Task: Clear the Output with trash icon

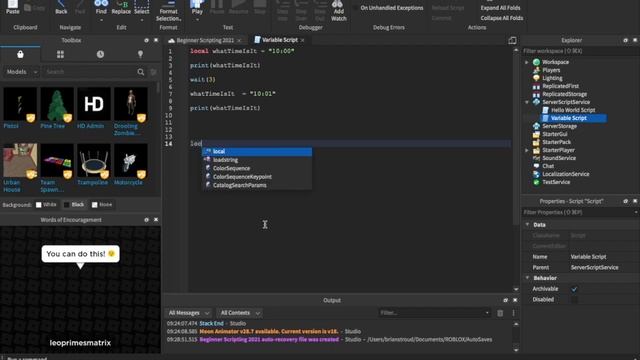Action: click(x=500, y=313)
